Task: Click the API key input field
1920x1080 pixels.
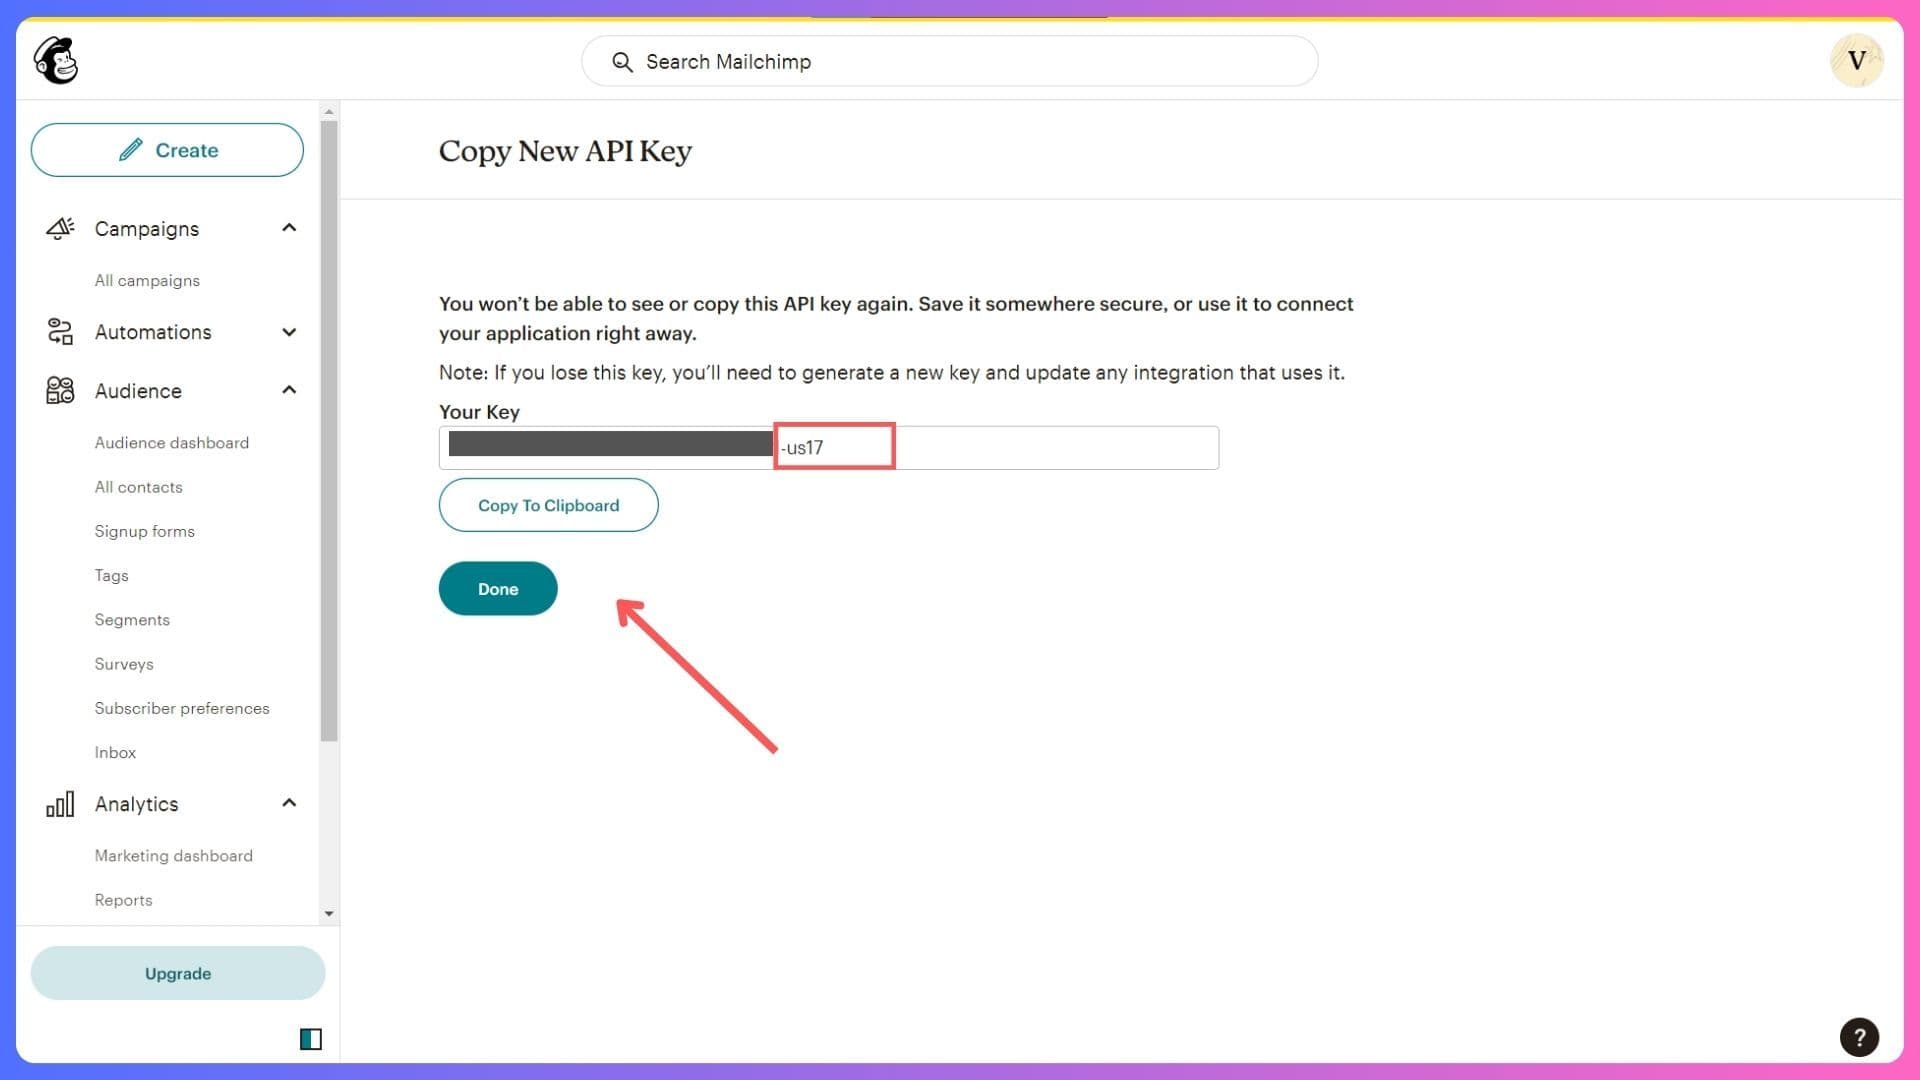Action: pos(828,447)
